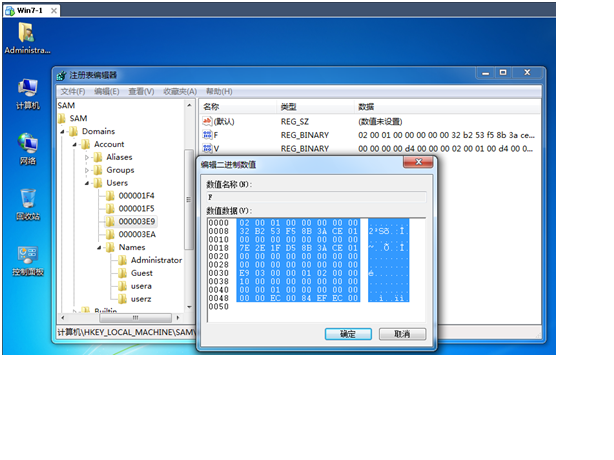Click the usera folder icon

tap(123, 286)
